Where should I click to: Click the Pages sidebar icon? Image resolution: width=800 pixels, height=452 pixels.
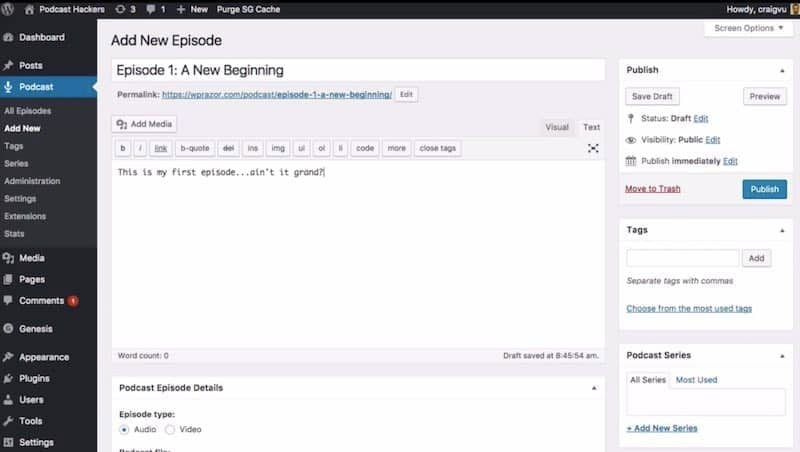8,280
